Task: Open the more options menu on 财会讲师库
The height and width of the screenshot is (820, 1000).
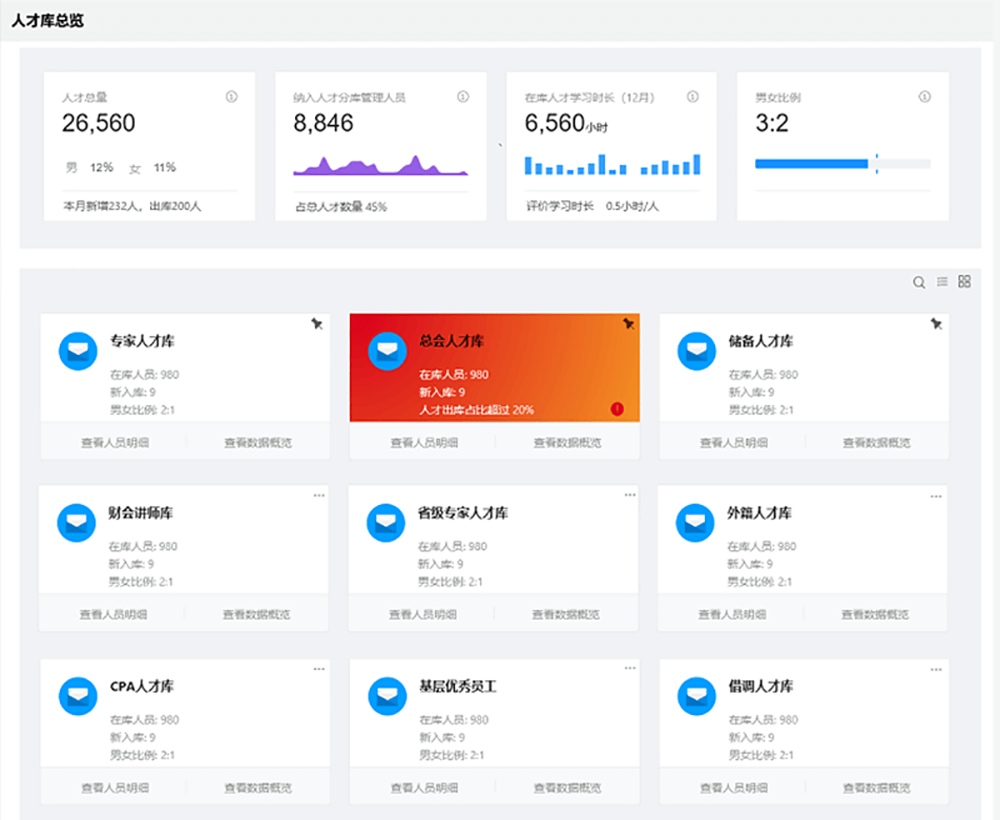Action: point(319,495)
